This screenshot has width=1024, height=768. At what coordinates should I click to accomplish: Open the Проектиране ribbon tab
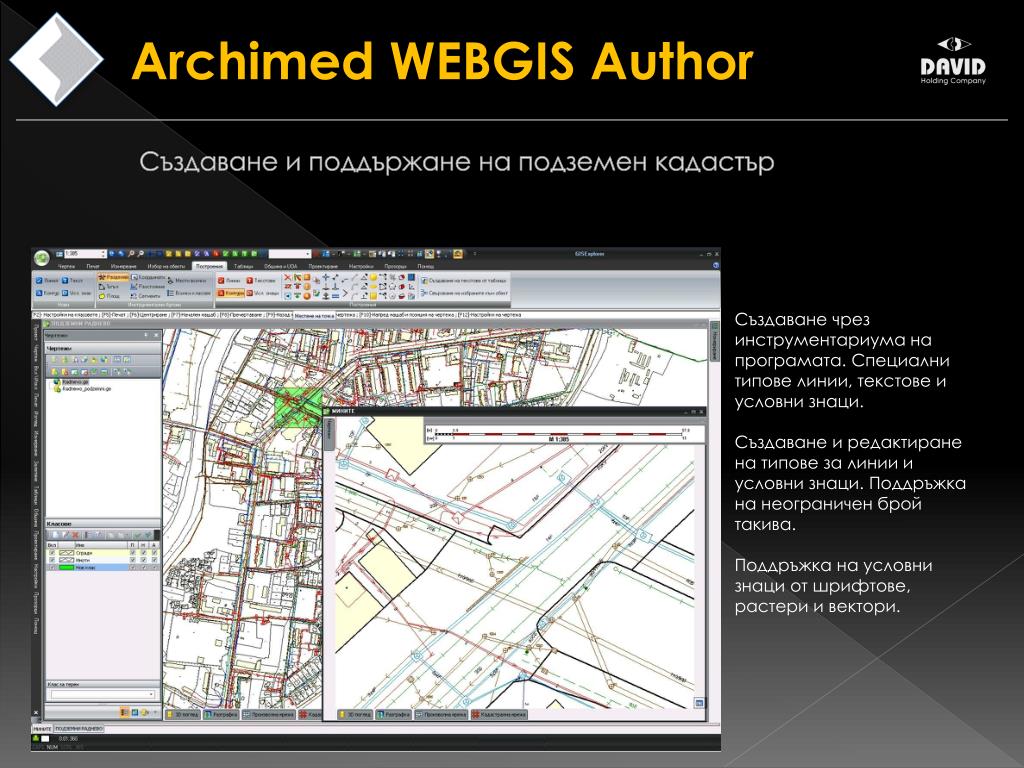(x=323, y=266)
